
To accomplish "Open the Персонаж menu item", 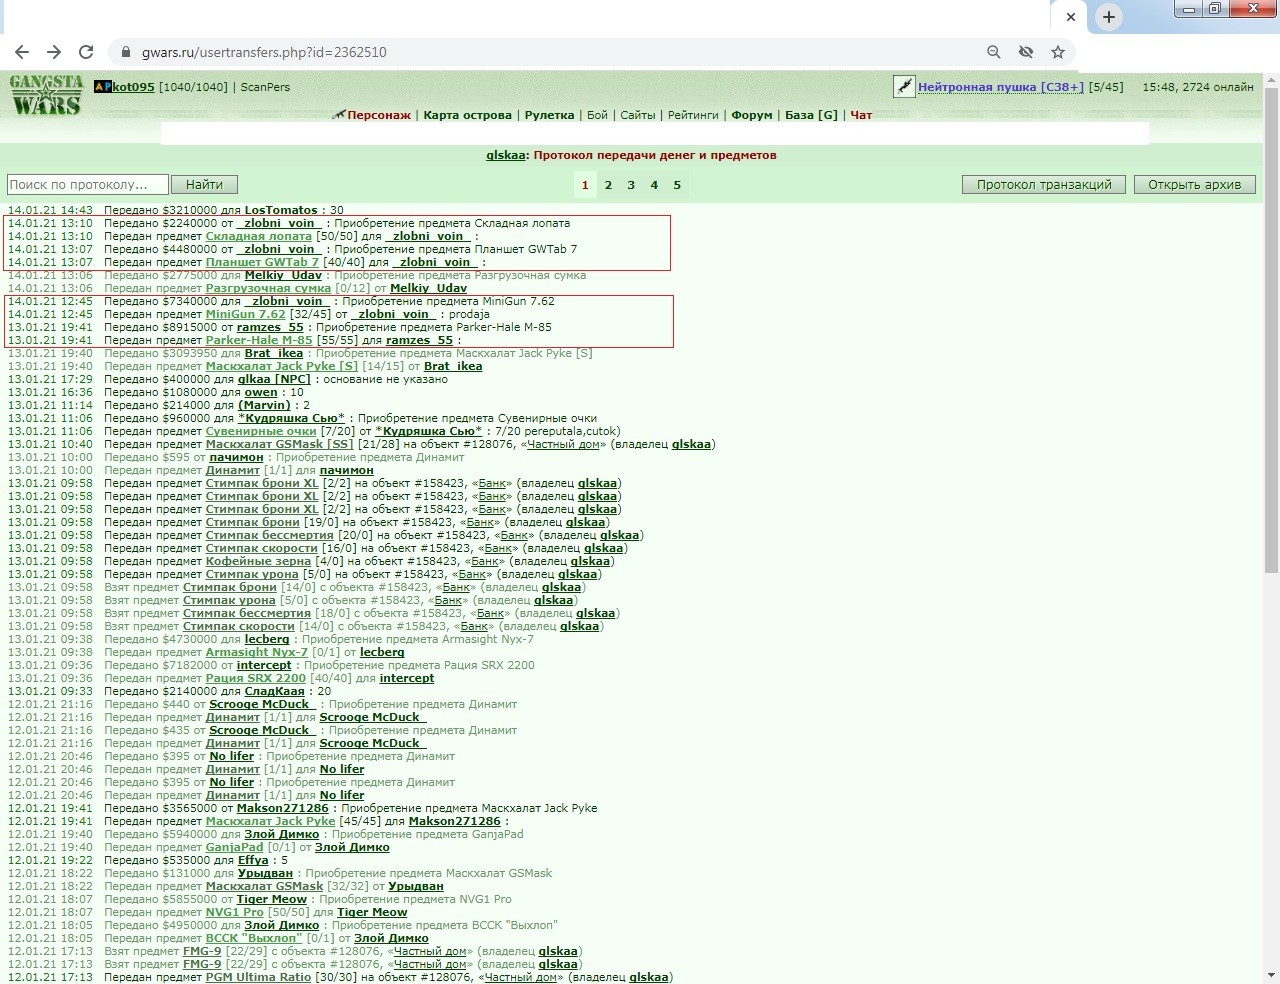I will click(x=379, y=115).
